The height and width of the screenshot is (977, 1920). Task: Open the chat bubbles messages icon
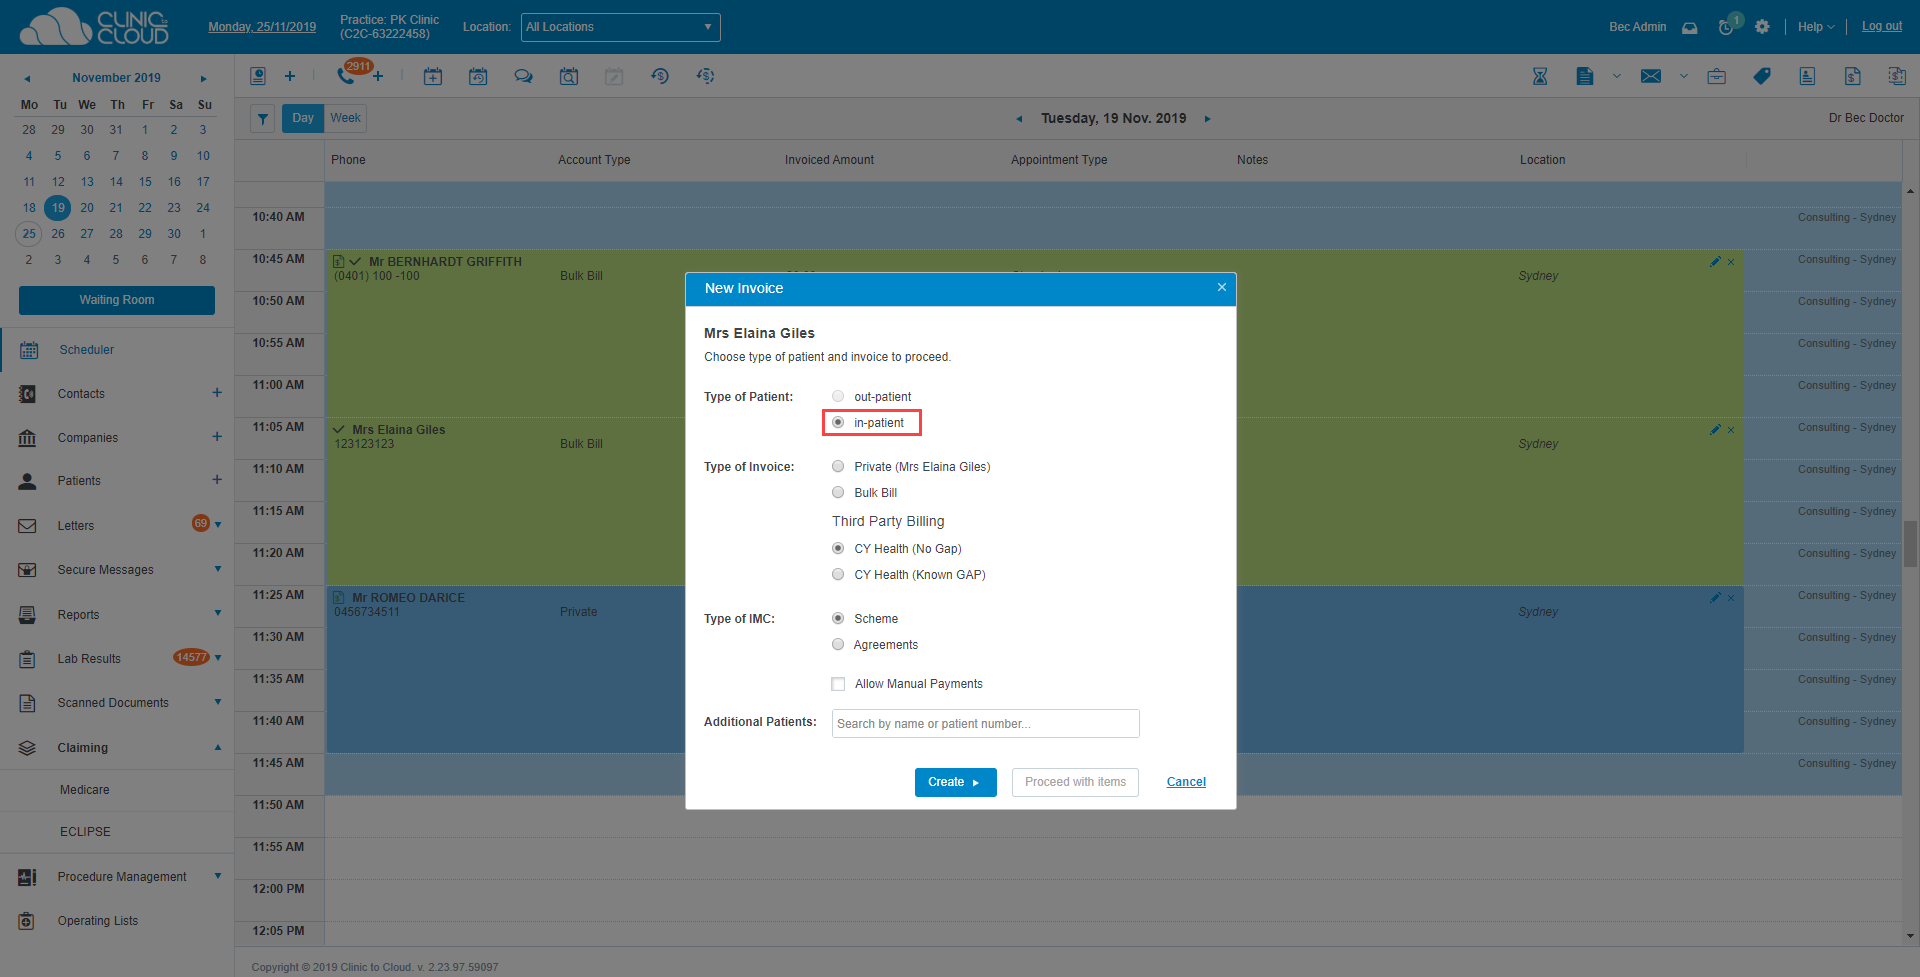[523, 76]
